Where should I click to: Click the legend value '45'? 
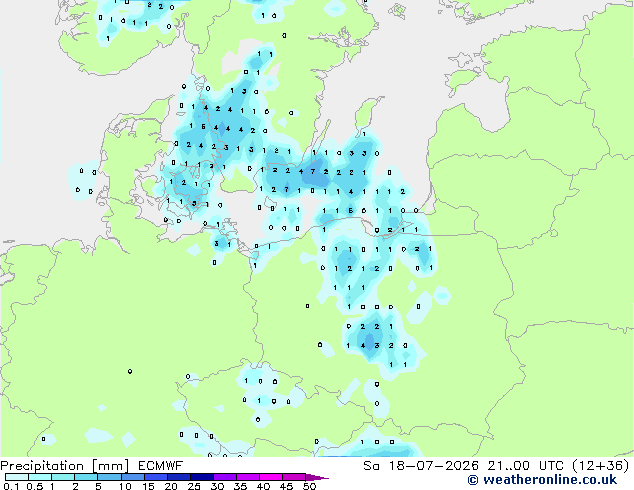pyautogui.click(x=286, y=486)
